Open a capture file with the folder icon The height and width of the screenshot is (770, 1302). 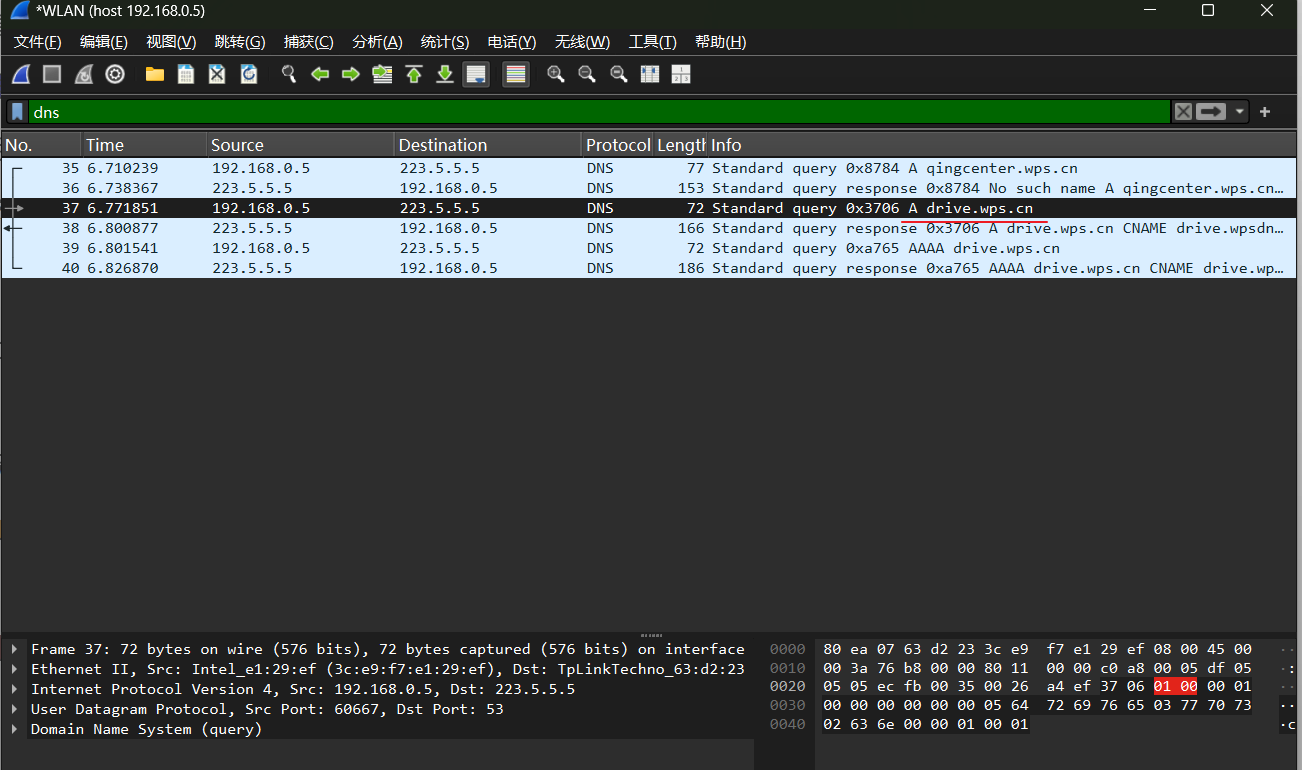pyautogui.click(x=154, y=74)
